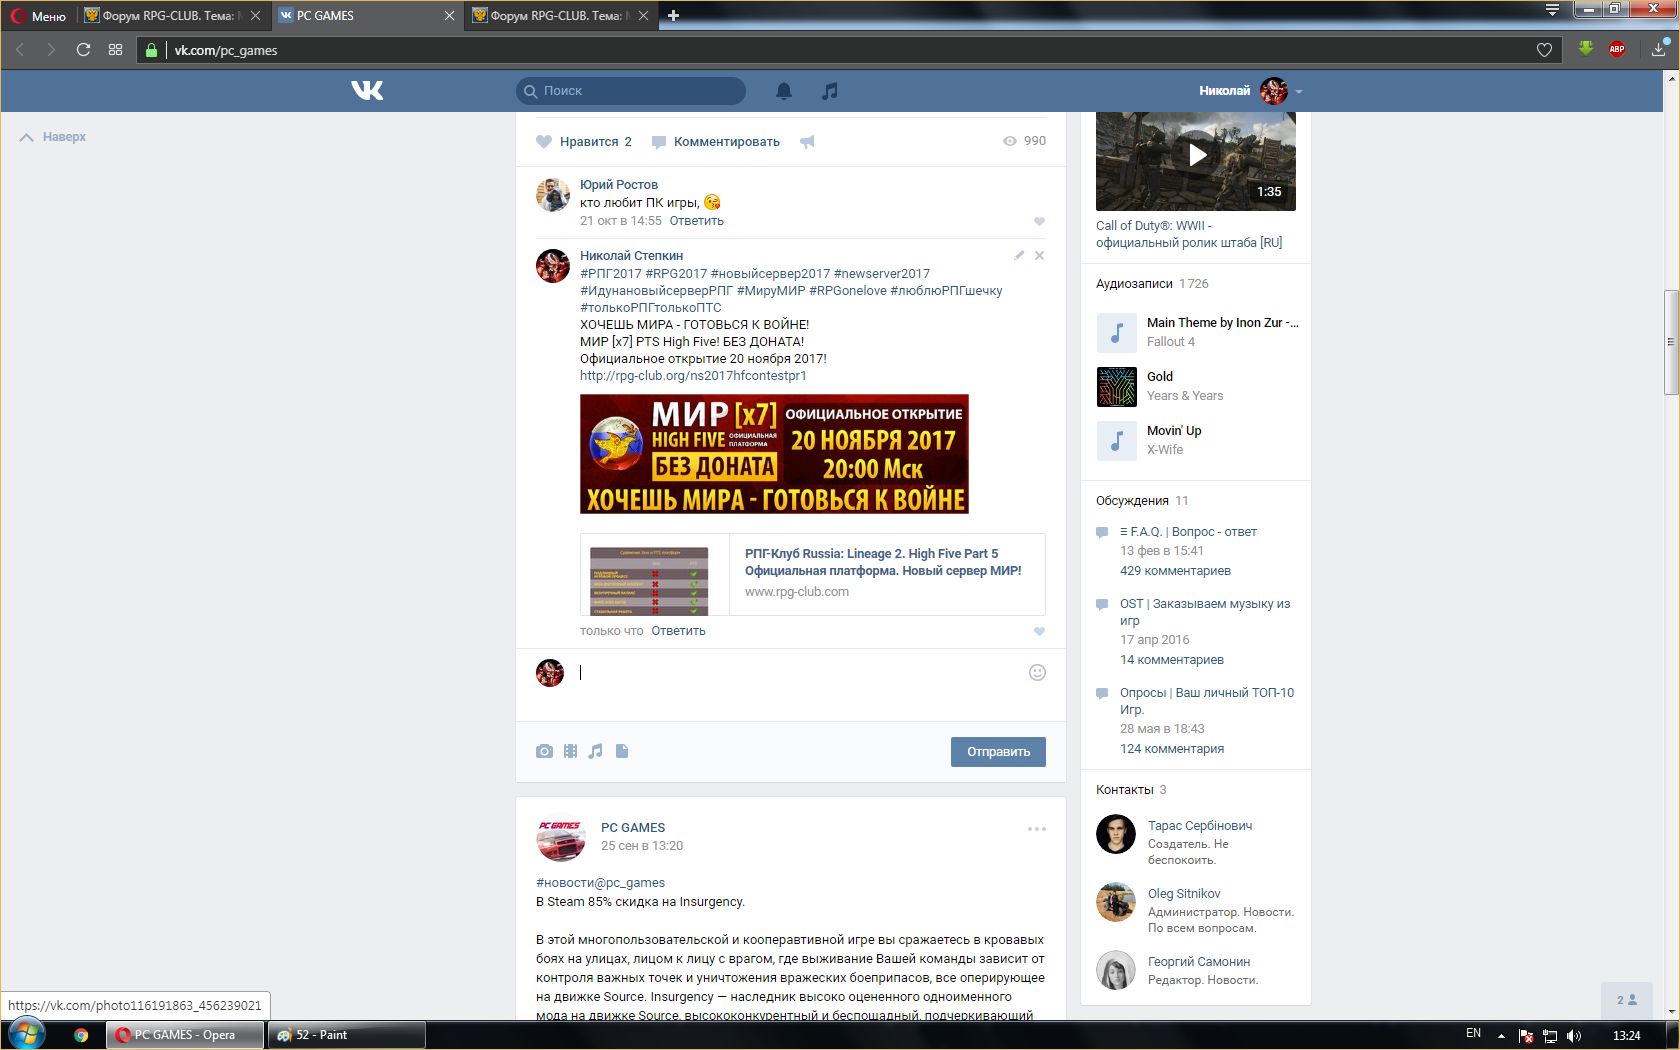This screenshot has width=1680, height=1050.
Task: Like the post with Нравится
Action: click(584, 142)
